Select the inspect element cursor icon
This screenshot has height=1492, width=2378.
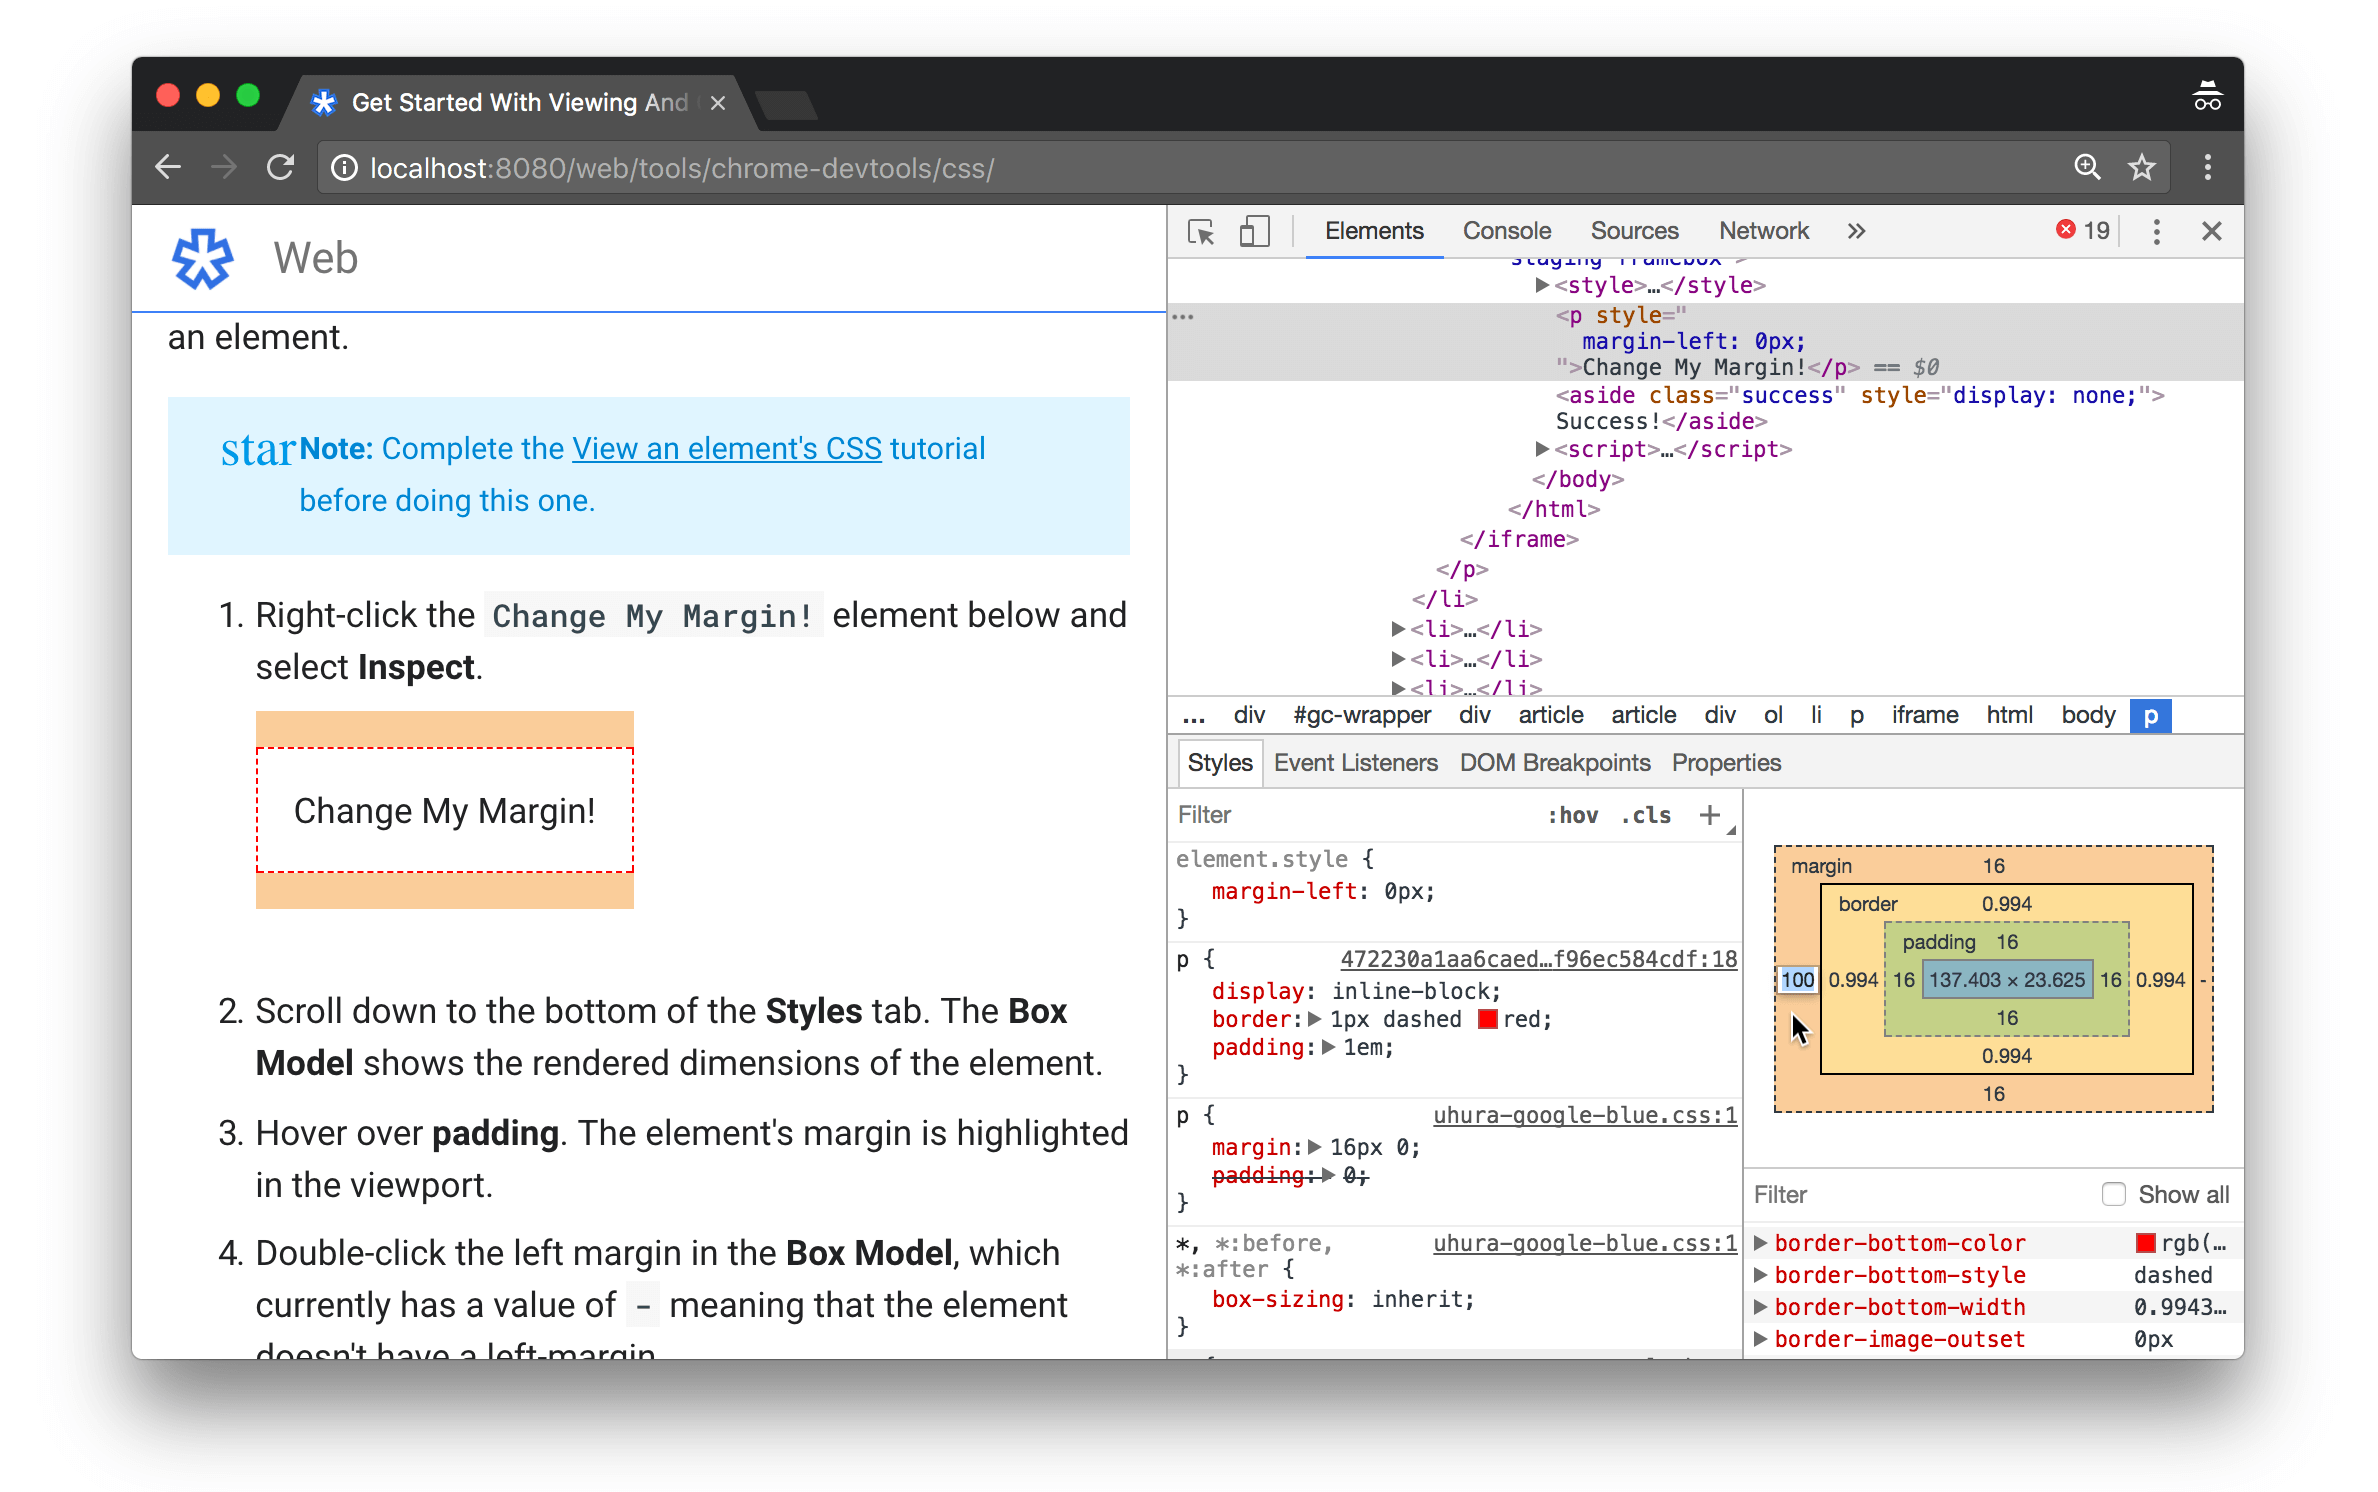coord(1201,231)
